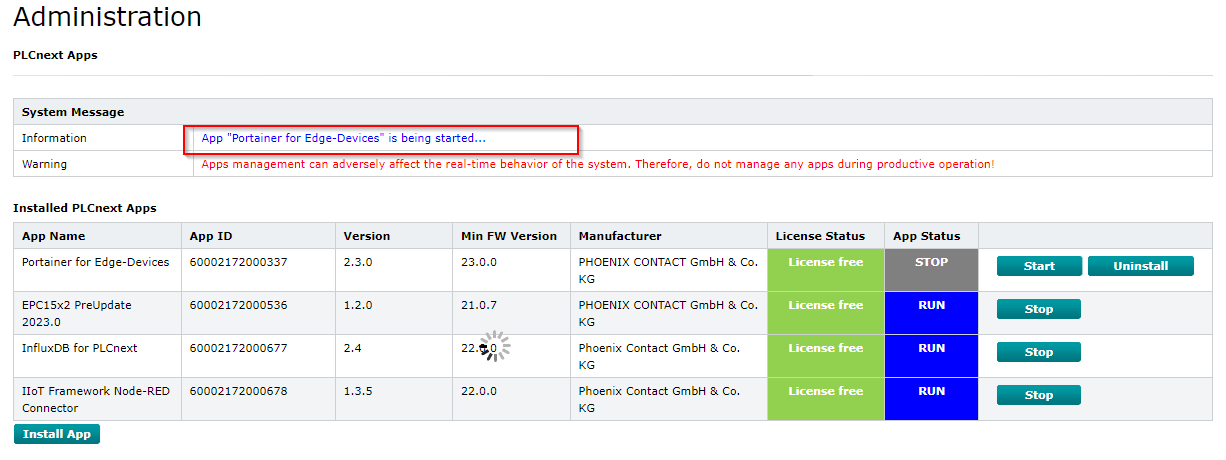Click Portainer manufacturer PHOENIX CONTACT GmbH cell

pos(668,270)
